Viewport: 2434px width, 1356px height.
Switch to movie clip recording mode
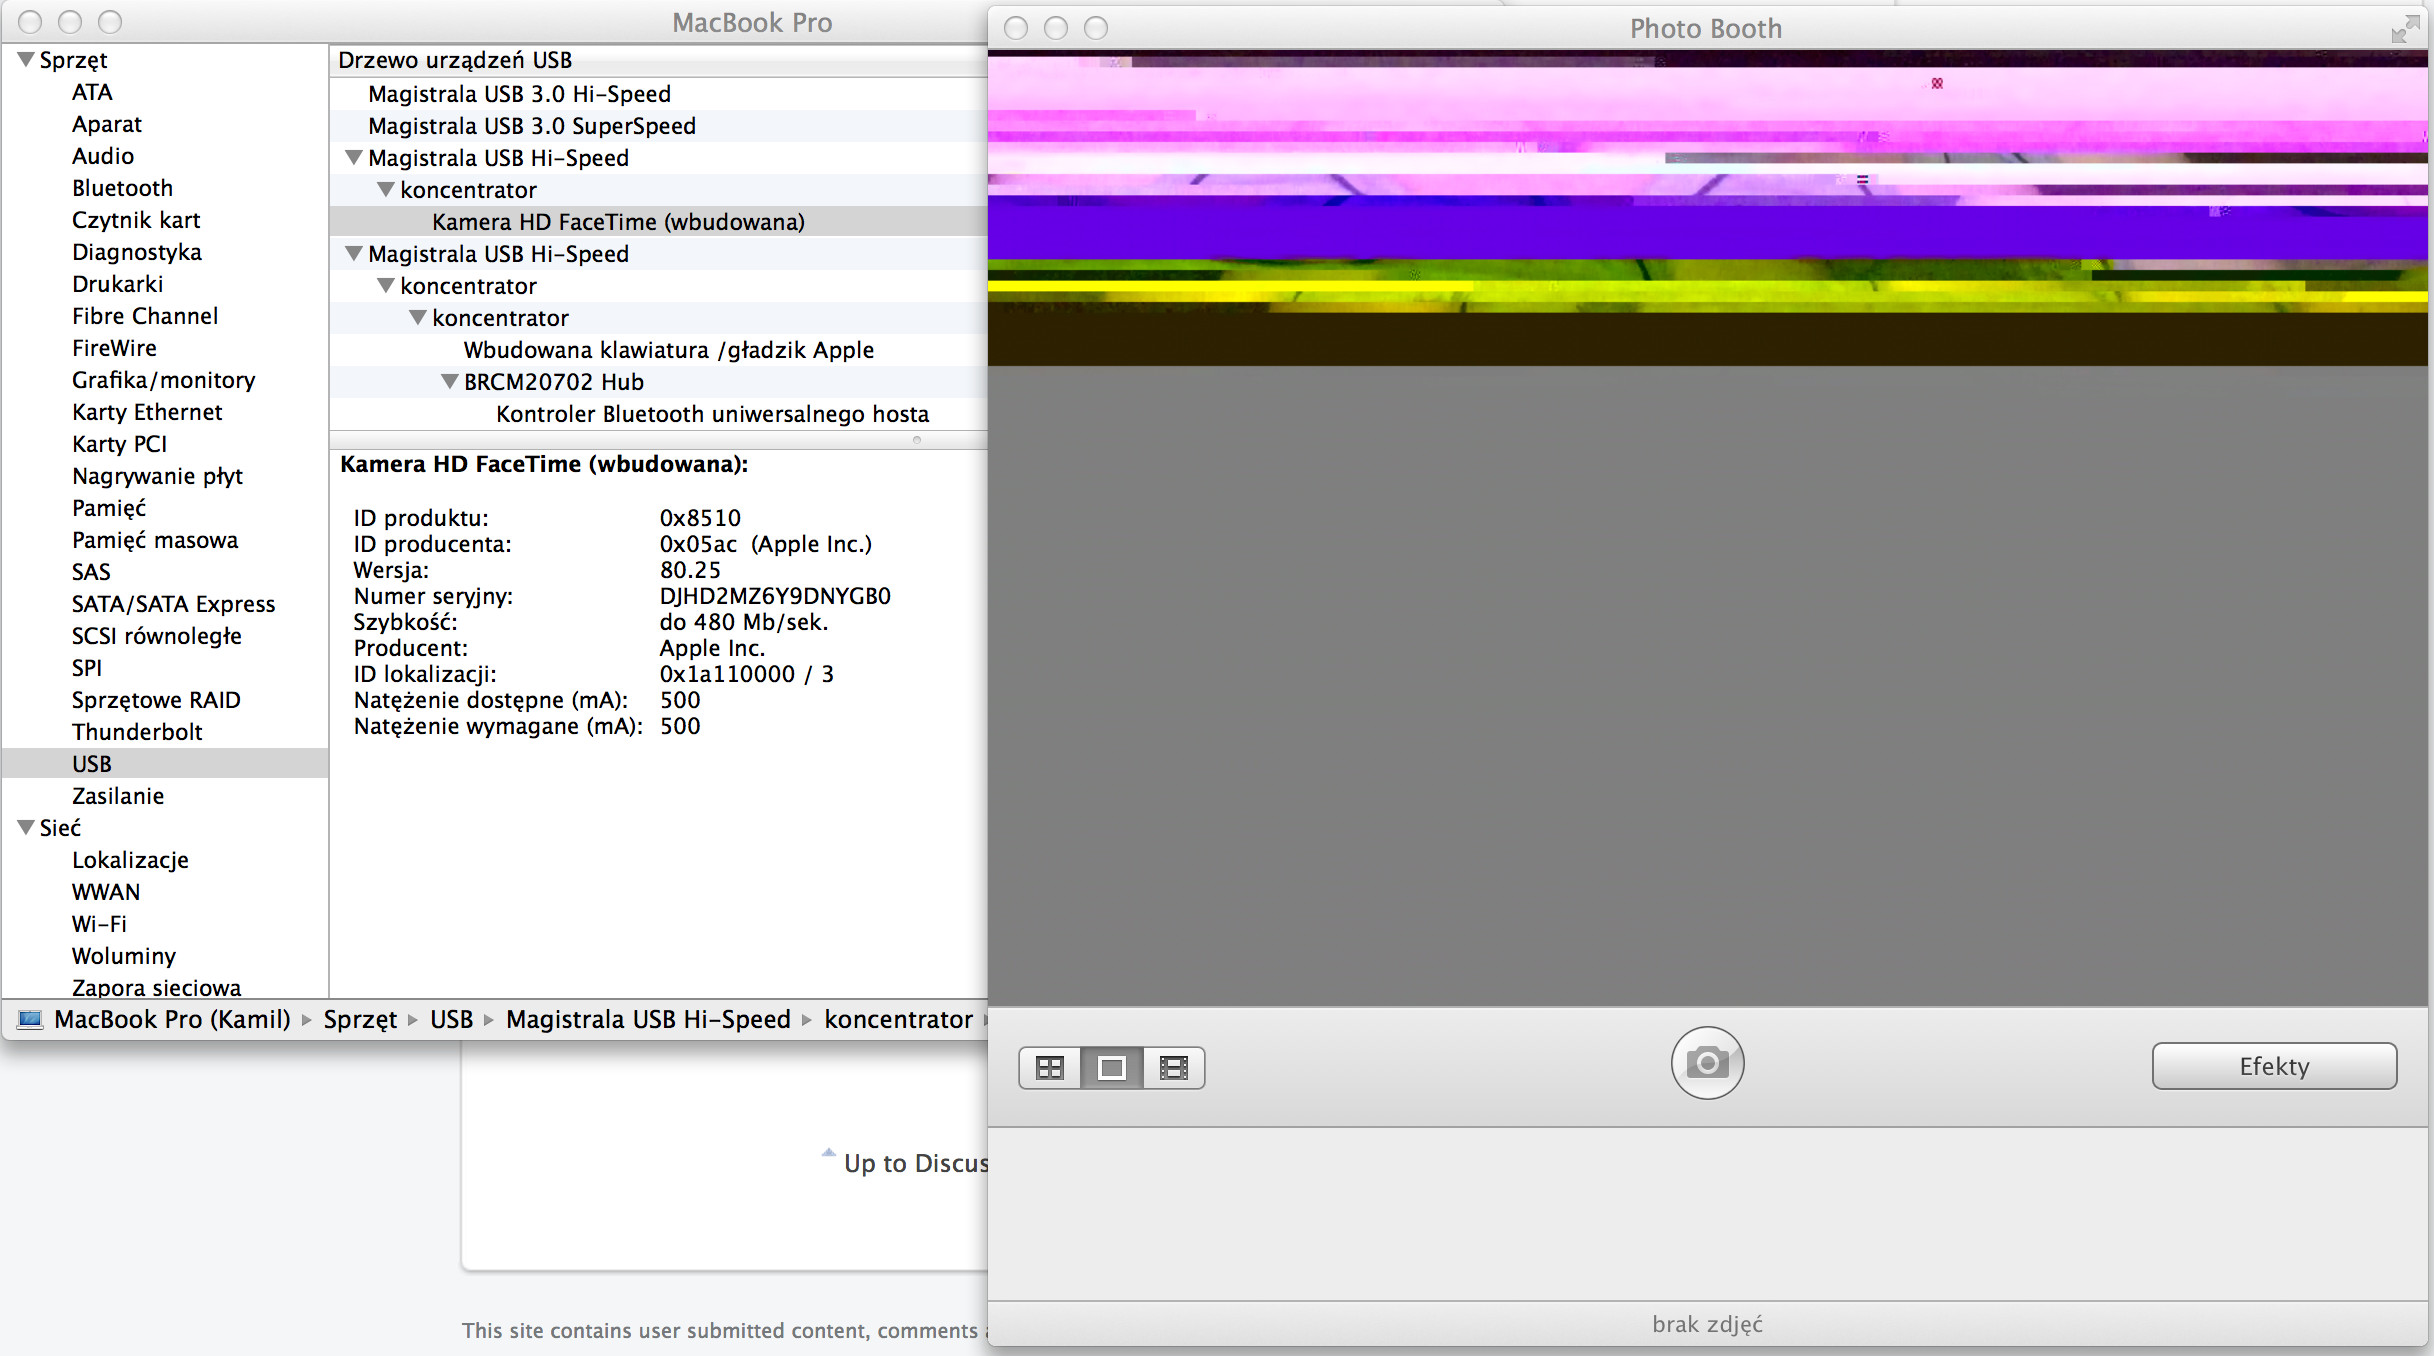pyautogui.click(x=1173, y=1067)
